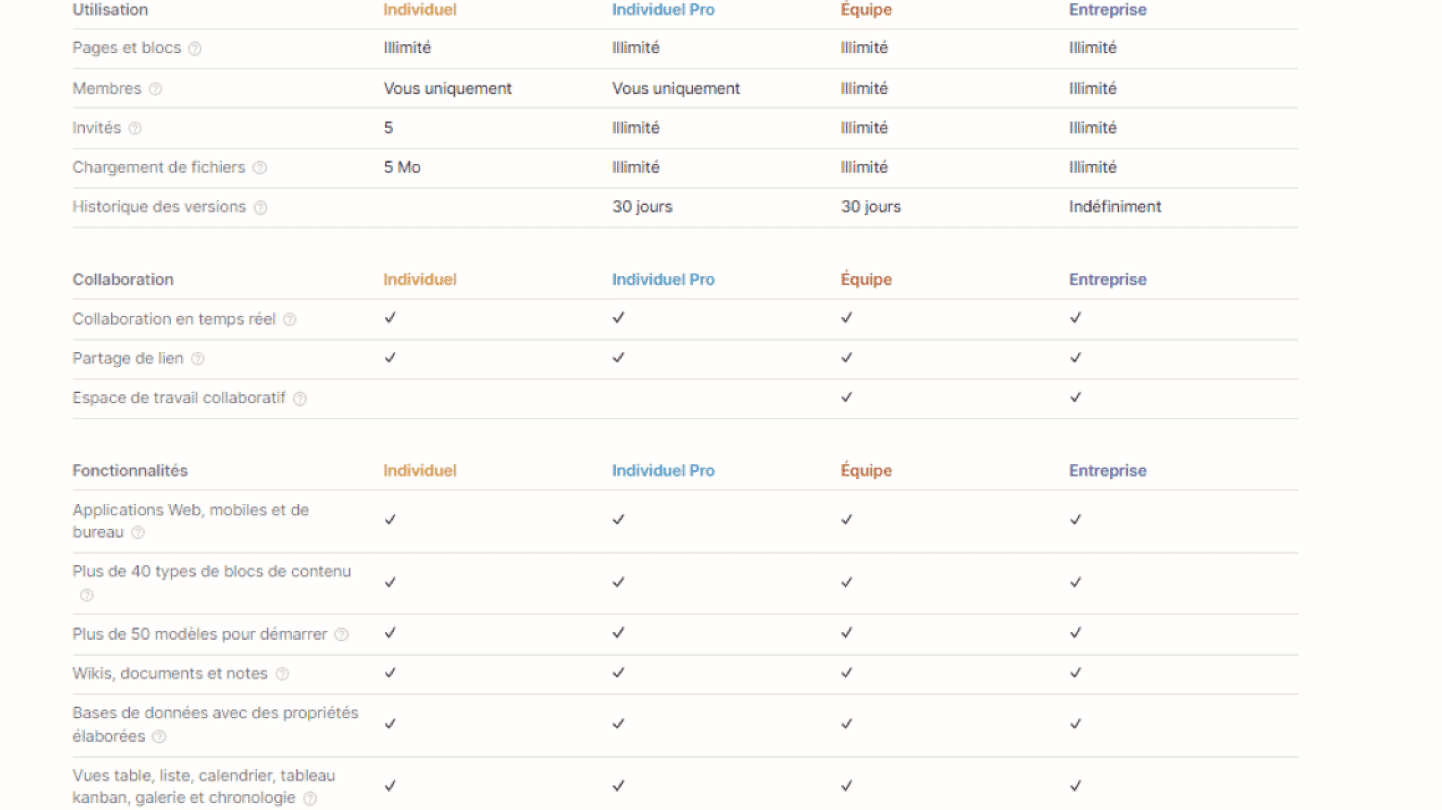Image resolution: width=1442 pixels, height=810 pixels.
Task: Choose Équipe header in the Collaboration section
Action: [866, 279]
